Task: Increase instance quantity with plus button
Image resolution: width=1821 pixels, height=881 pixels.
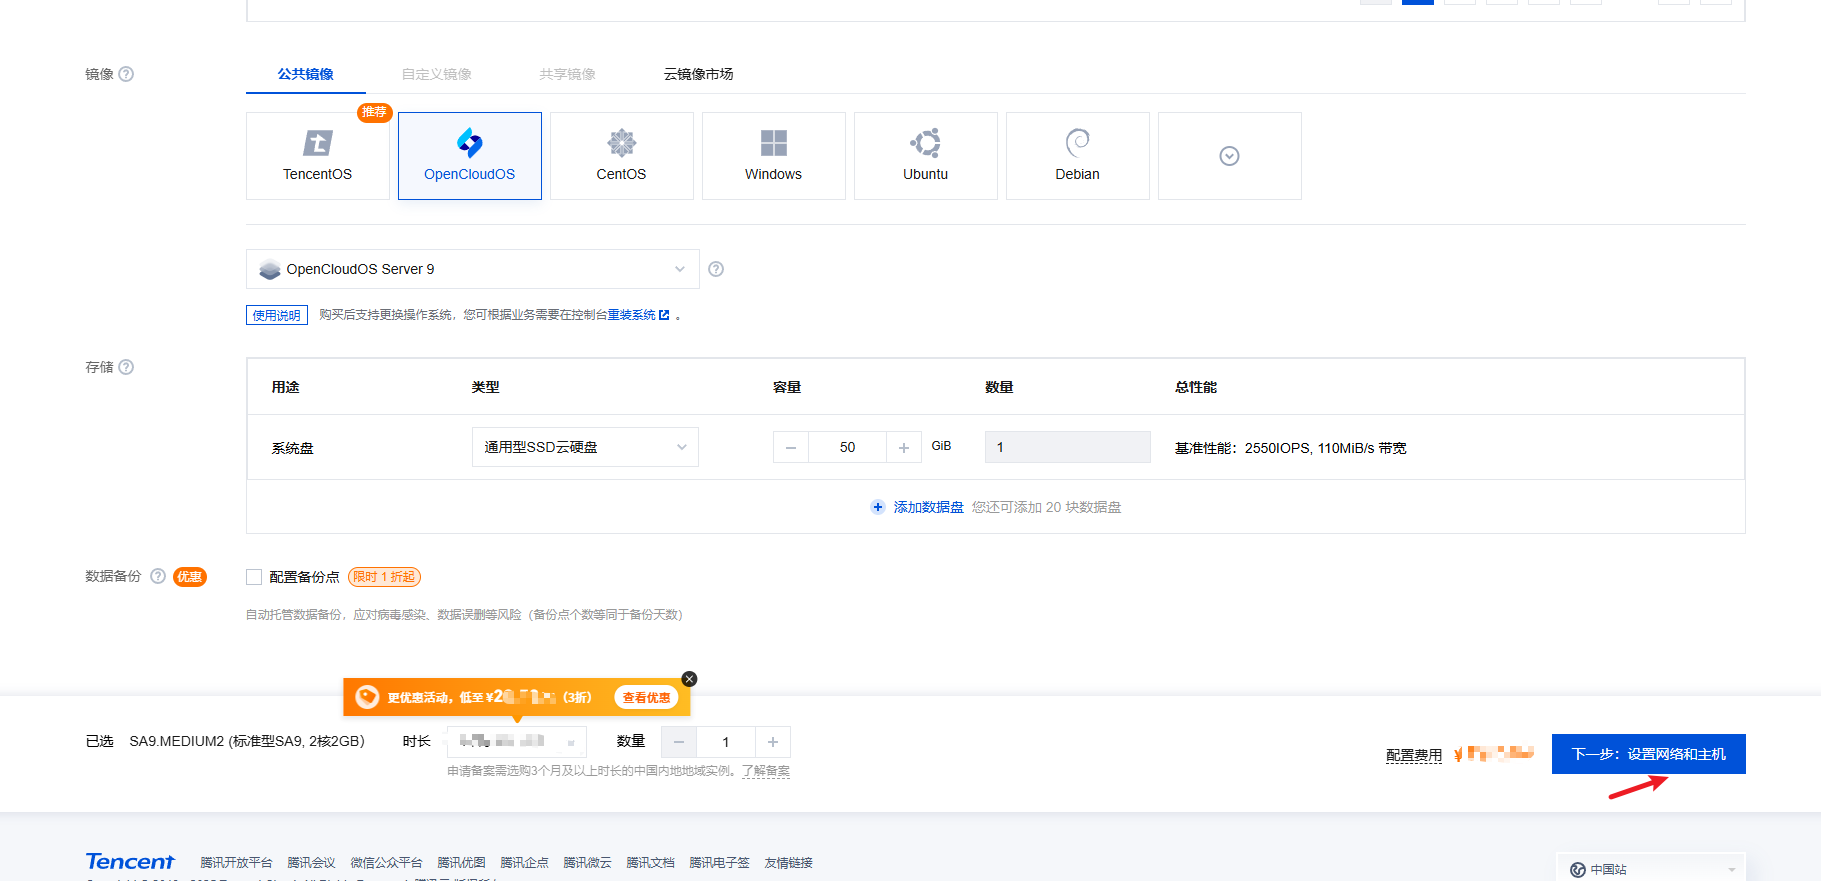Action: 773,742
